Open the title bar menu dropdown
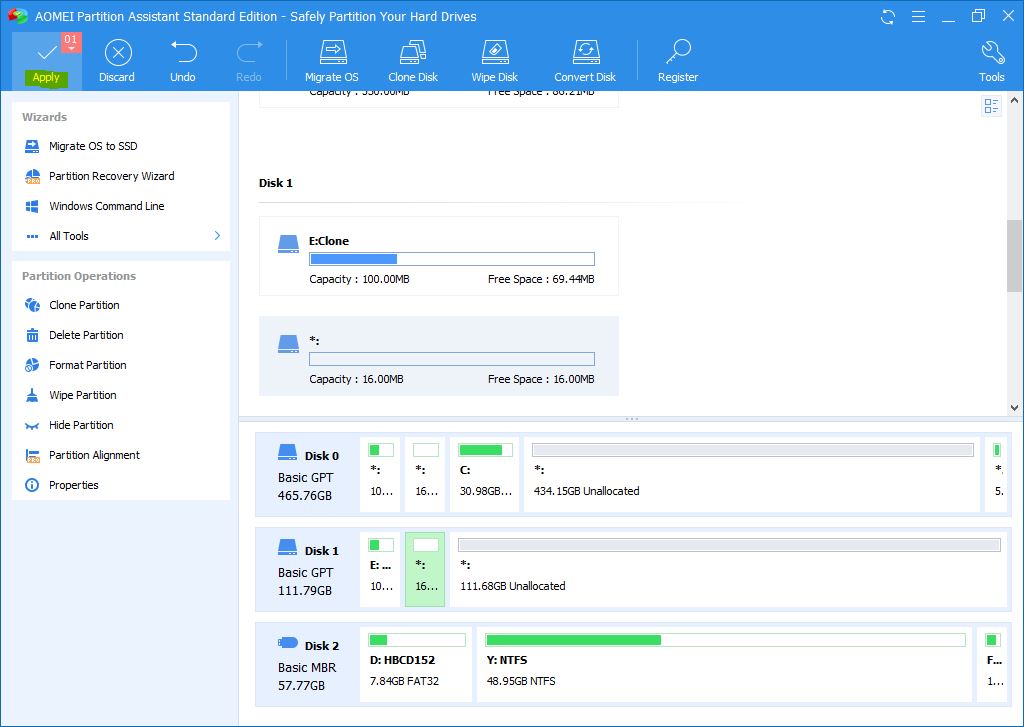This screenshot has height=727, width=1024. point(915,16)
